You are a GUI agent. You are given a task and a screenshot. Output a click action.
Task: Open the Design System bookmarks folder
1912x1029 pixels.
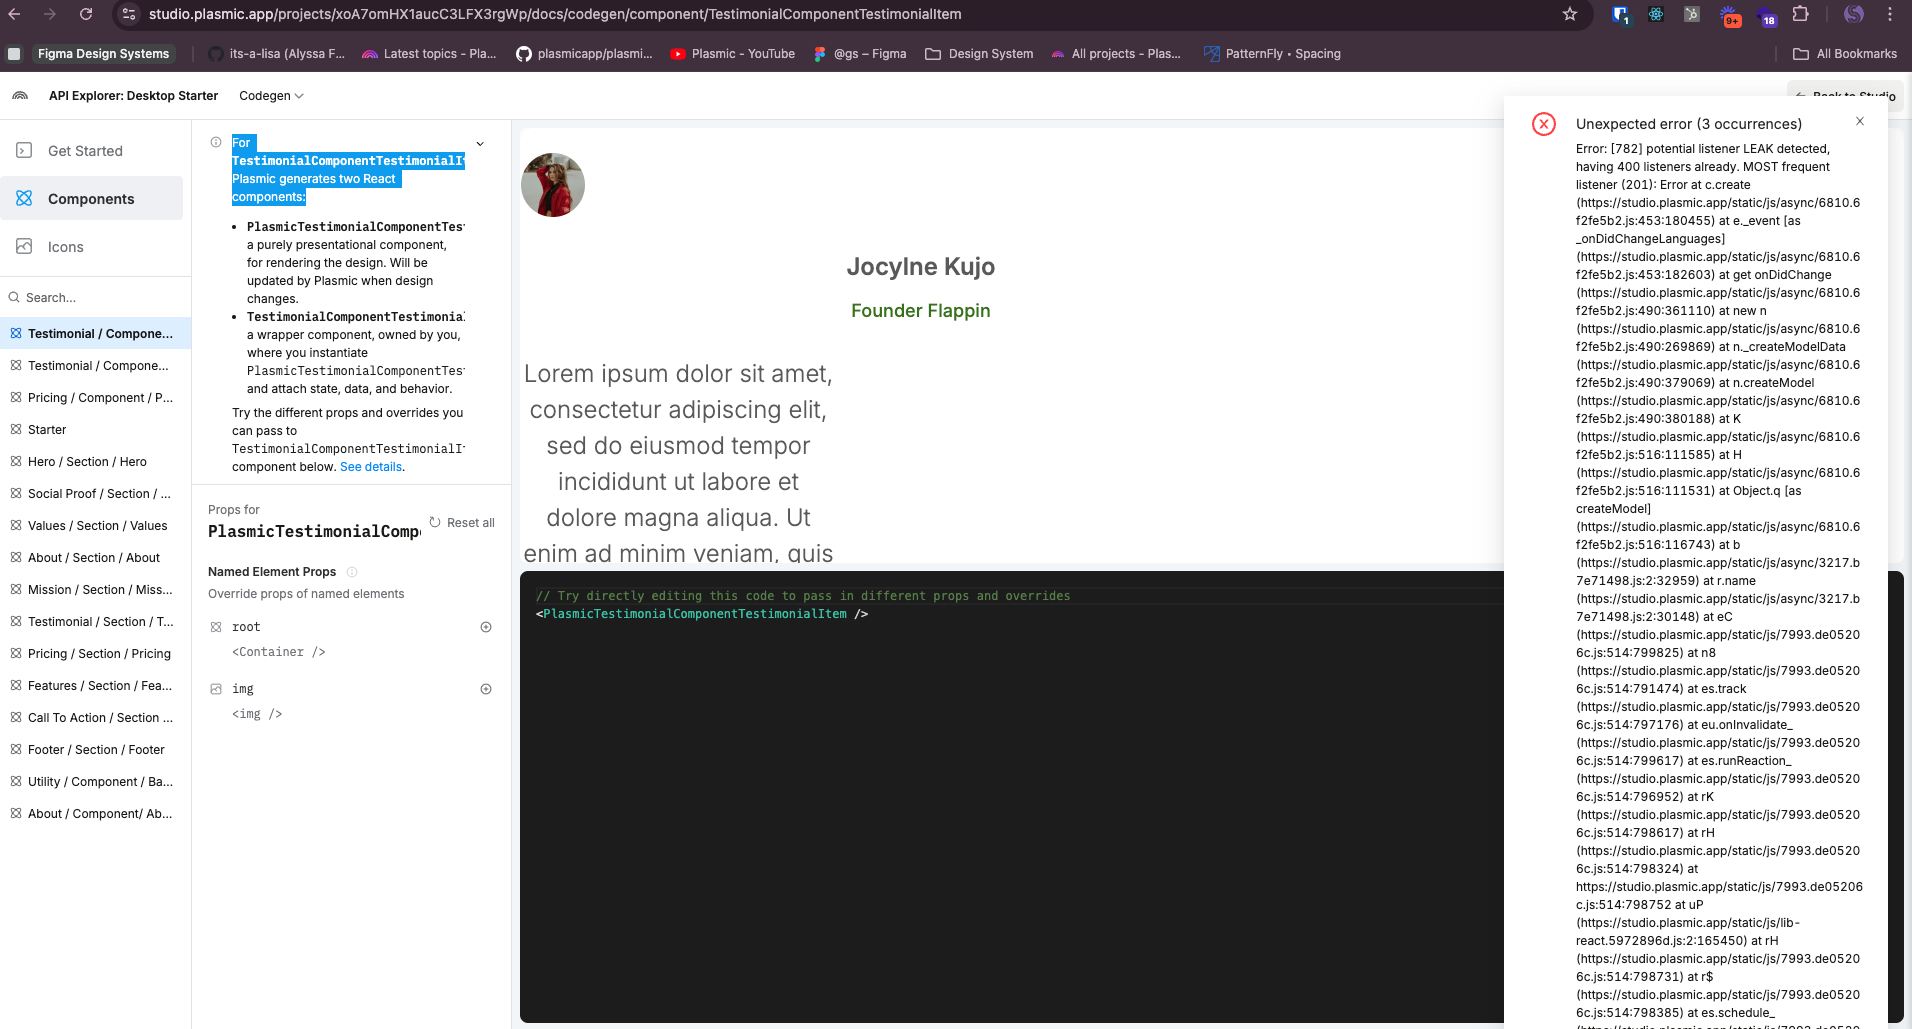pos(979,54)
